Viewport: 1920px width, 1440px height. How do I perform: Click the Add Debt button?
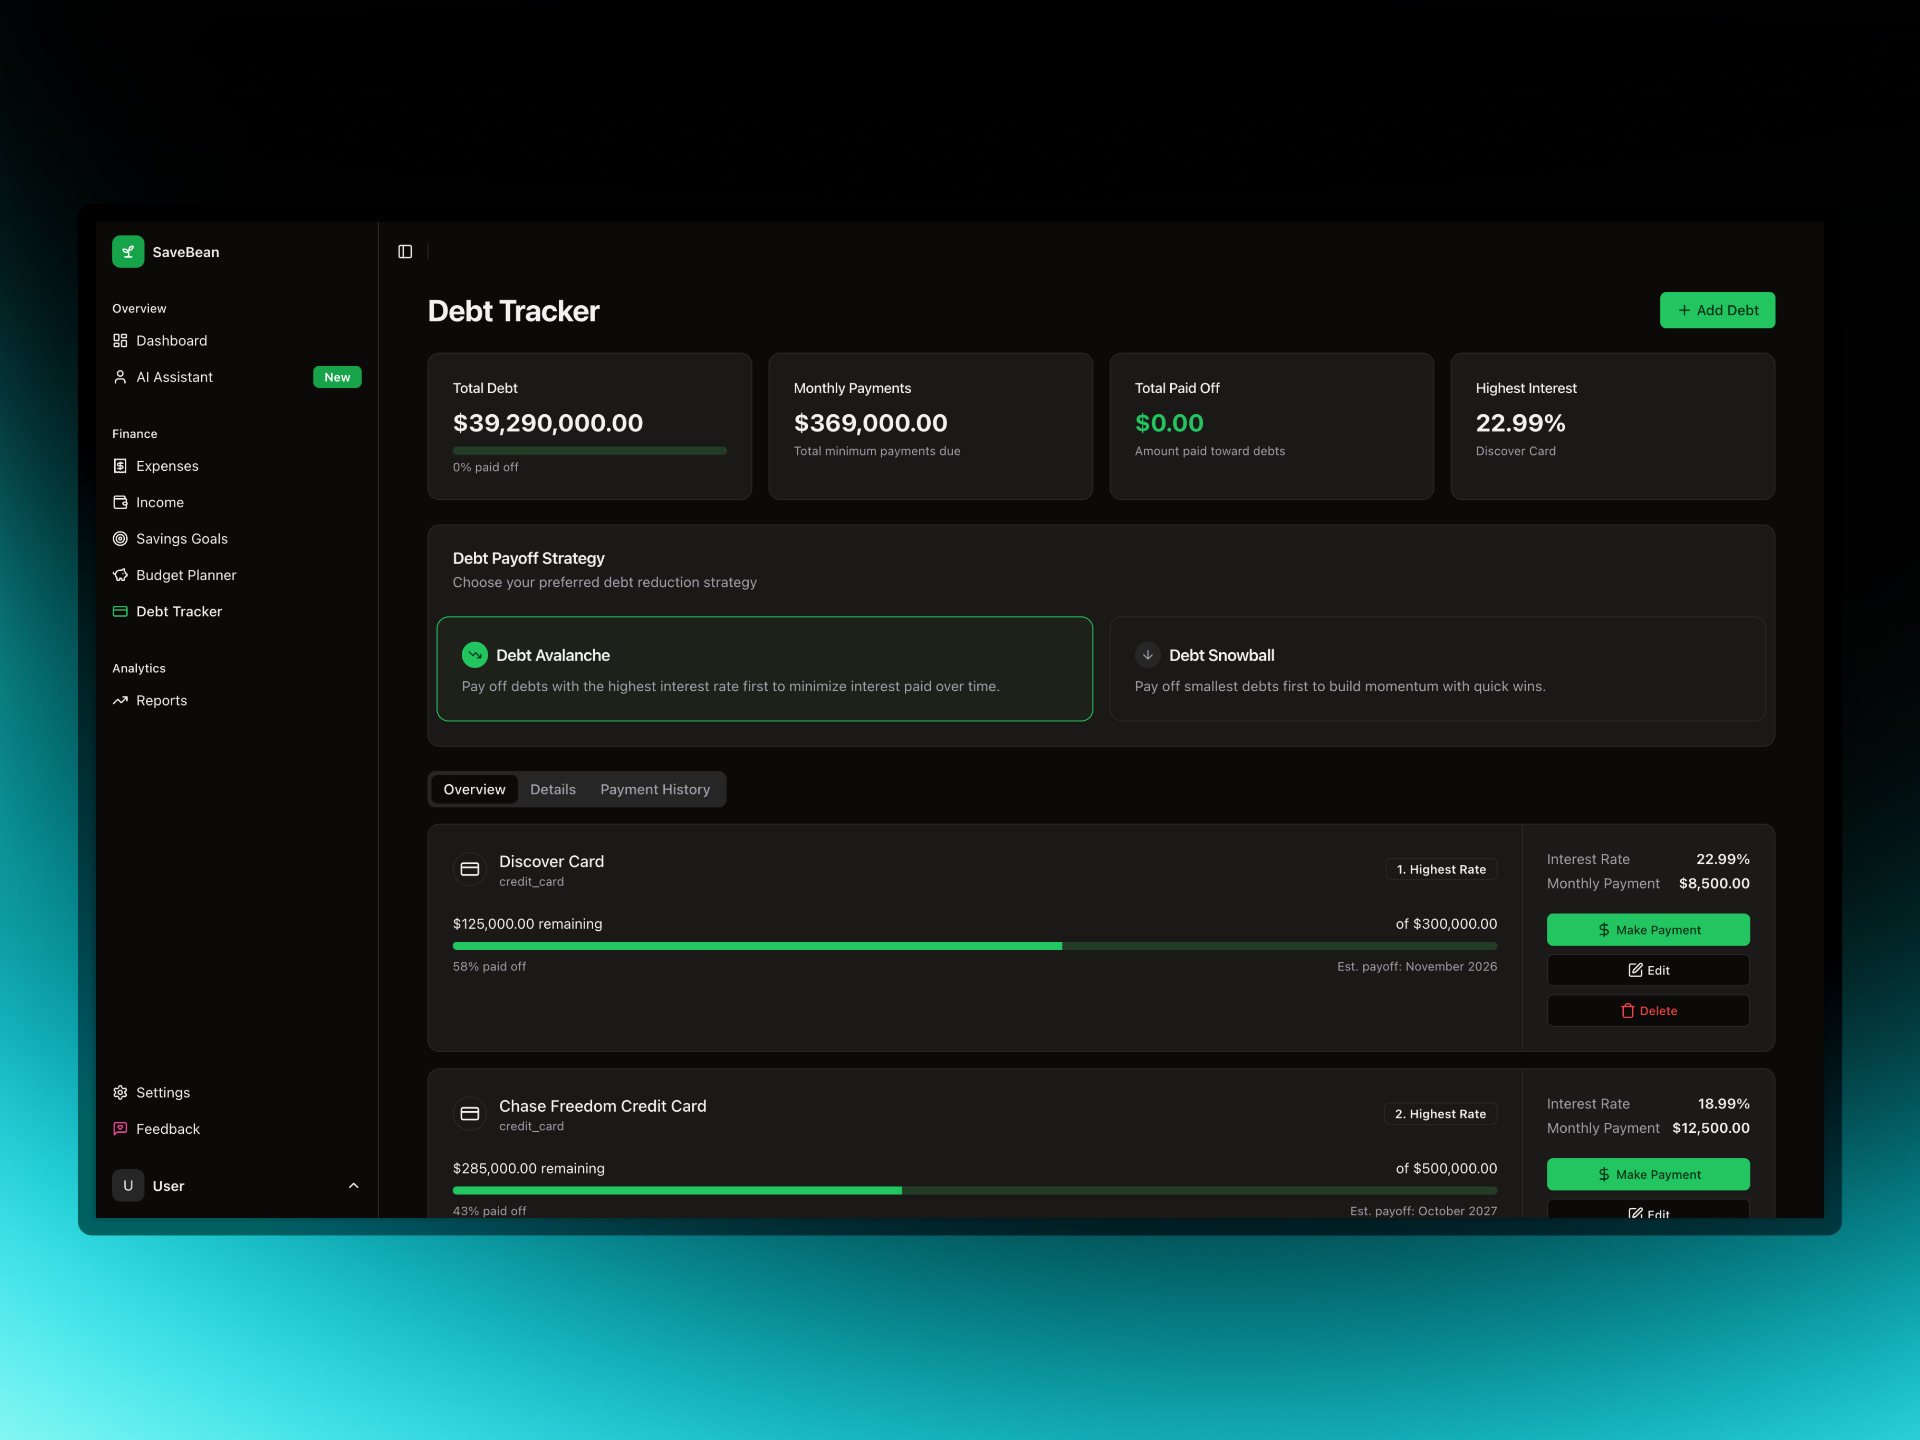pos(1717,310)
